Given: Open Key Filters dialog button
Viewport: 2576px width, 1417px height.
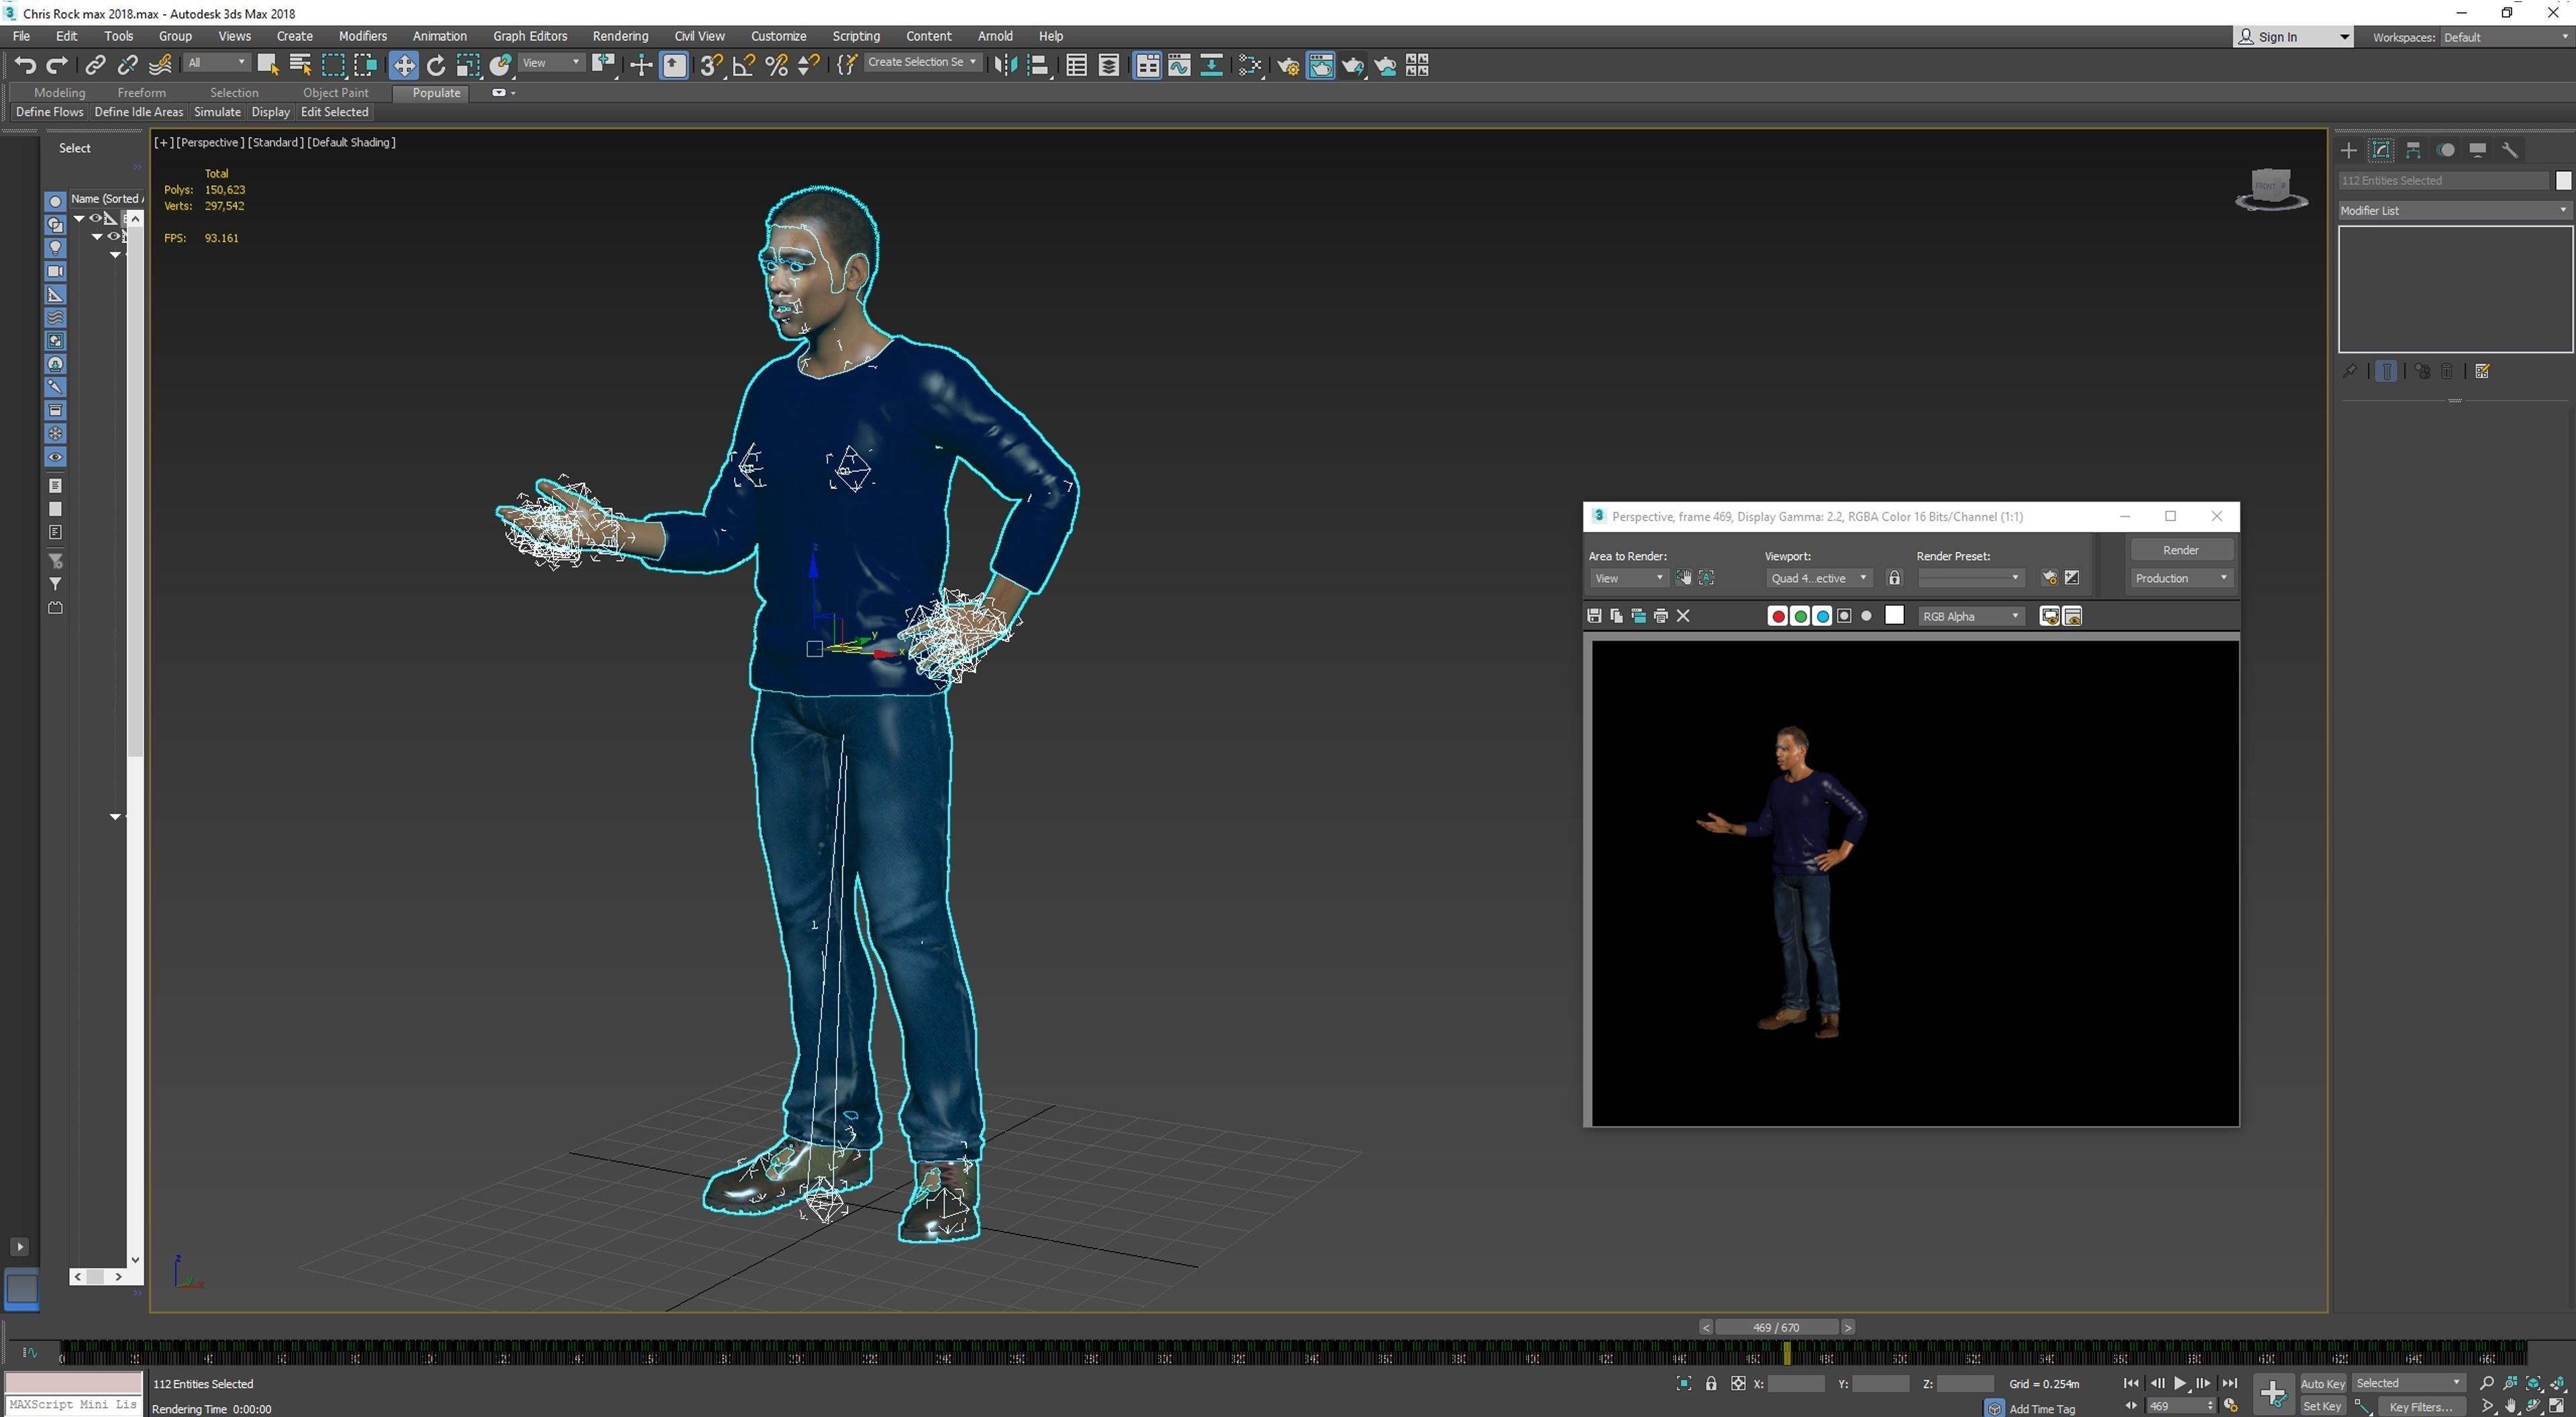Looking at the screenshot, I should 2420,1407.
